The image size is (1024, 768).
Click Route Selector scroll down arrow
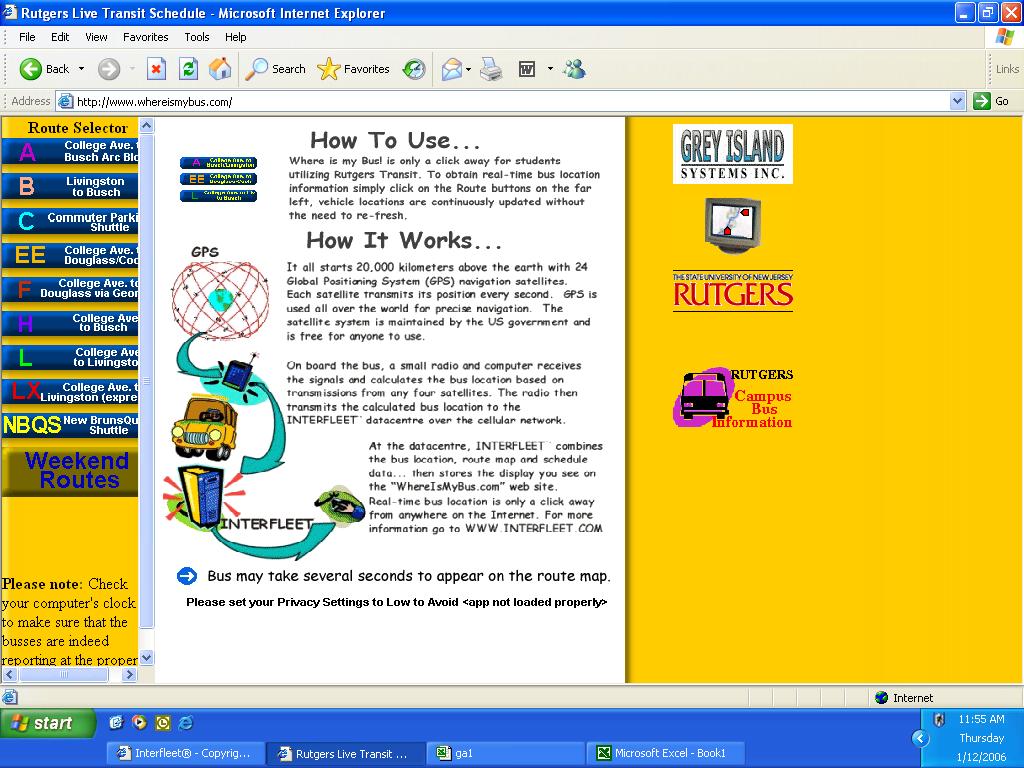[x=147, y=658]
